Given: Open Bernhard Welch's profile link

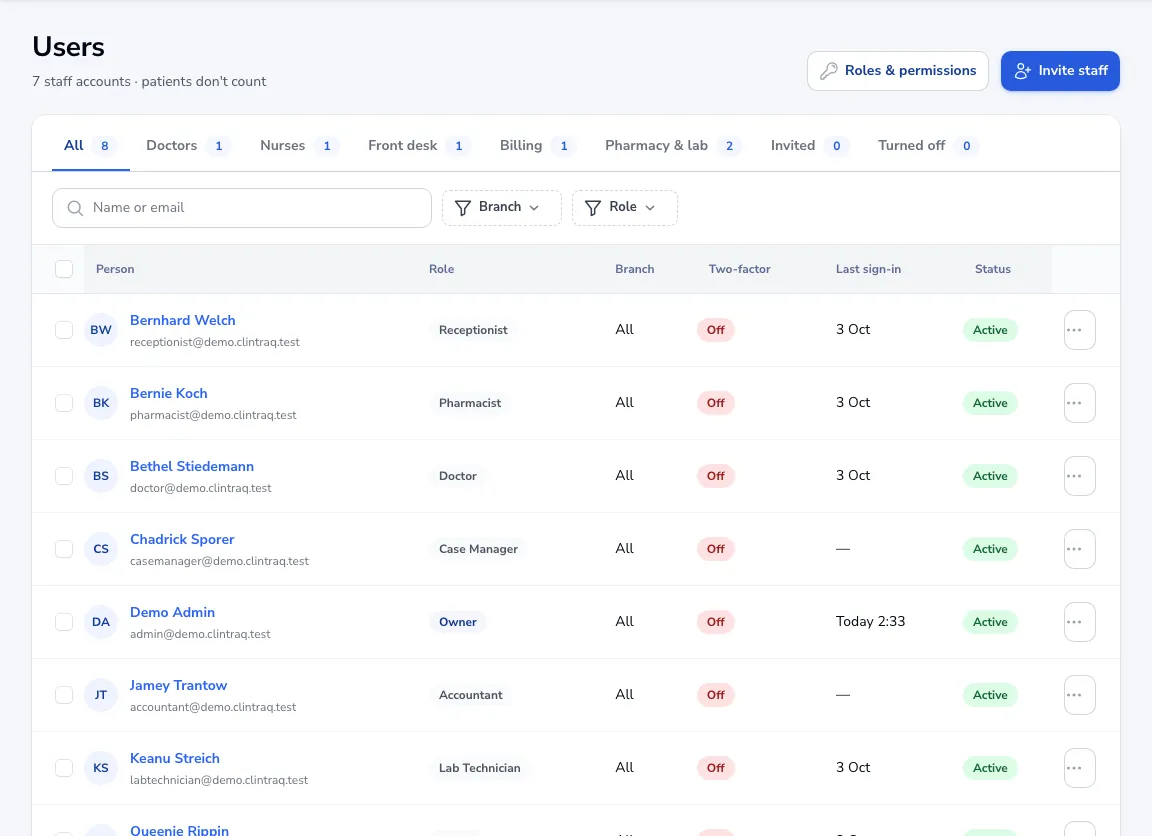Looking at the screenshot, I should pos(183,320).
